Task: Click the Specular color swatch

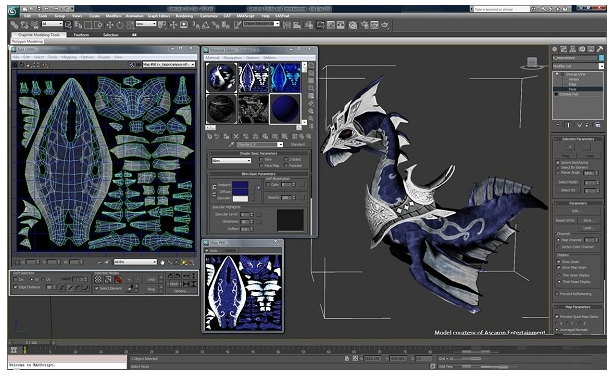Action: [x=240, y=198]
